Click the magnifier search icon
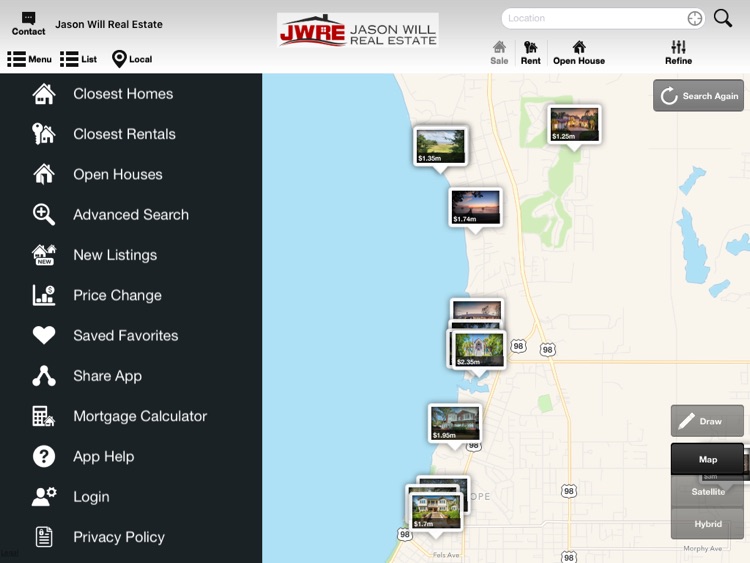 point(723,18)
